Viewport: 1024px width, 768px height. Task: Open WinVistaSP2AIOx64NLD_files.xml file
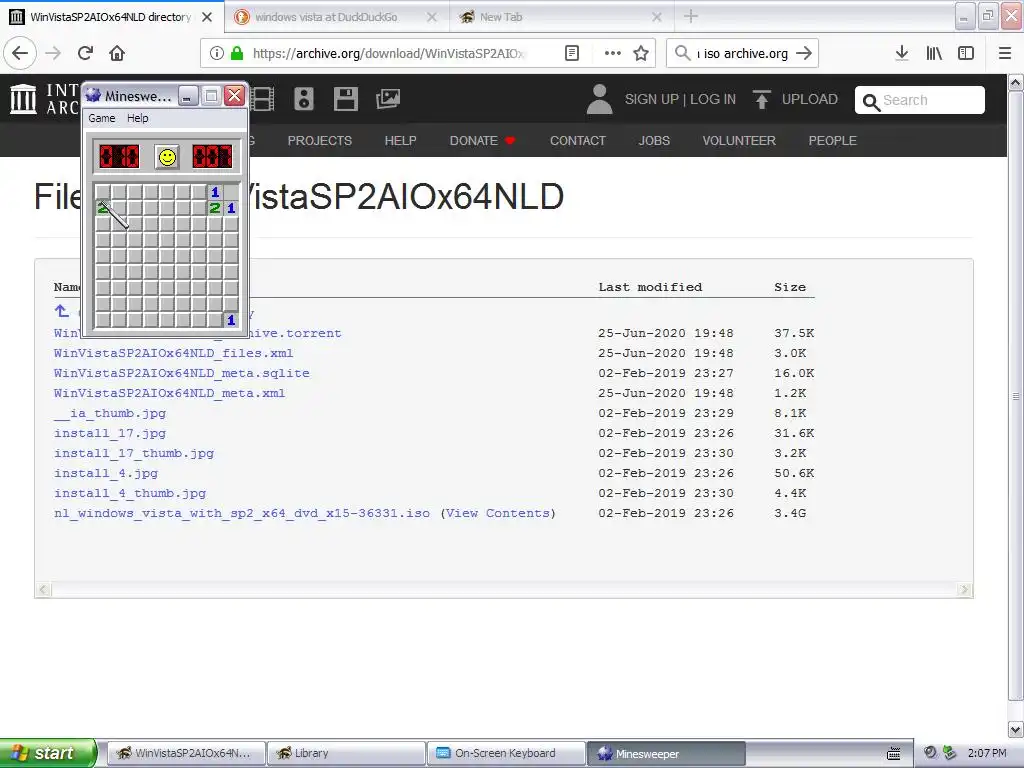[173, 353]
